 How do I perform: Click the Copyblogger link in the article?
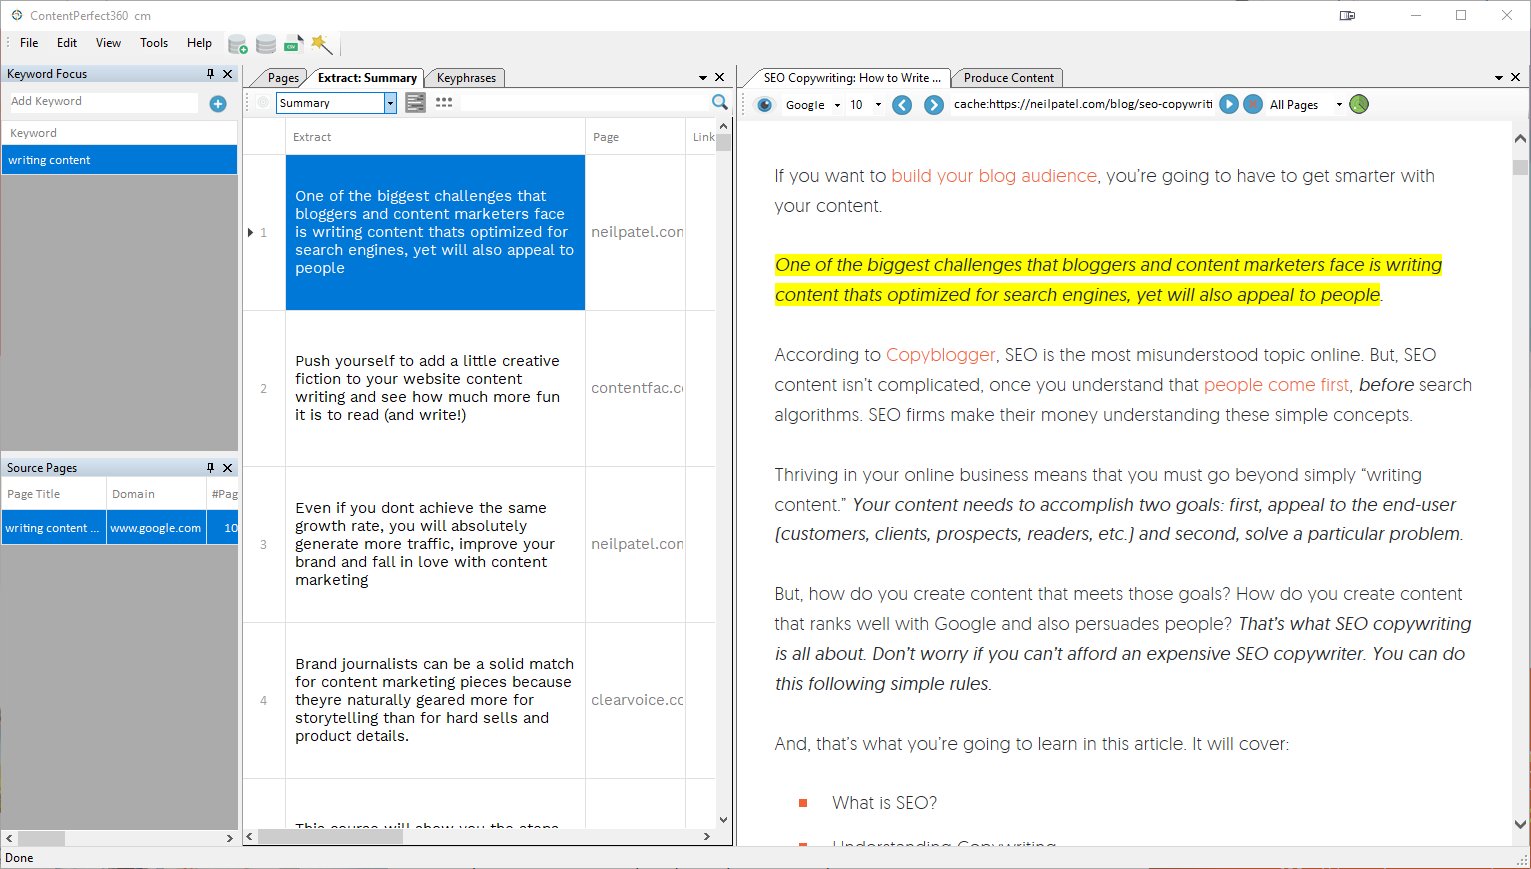click(x=940, y=354)
